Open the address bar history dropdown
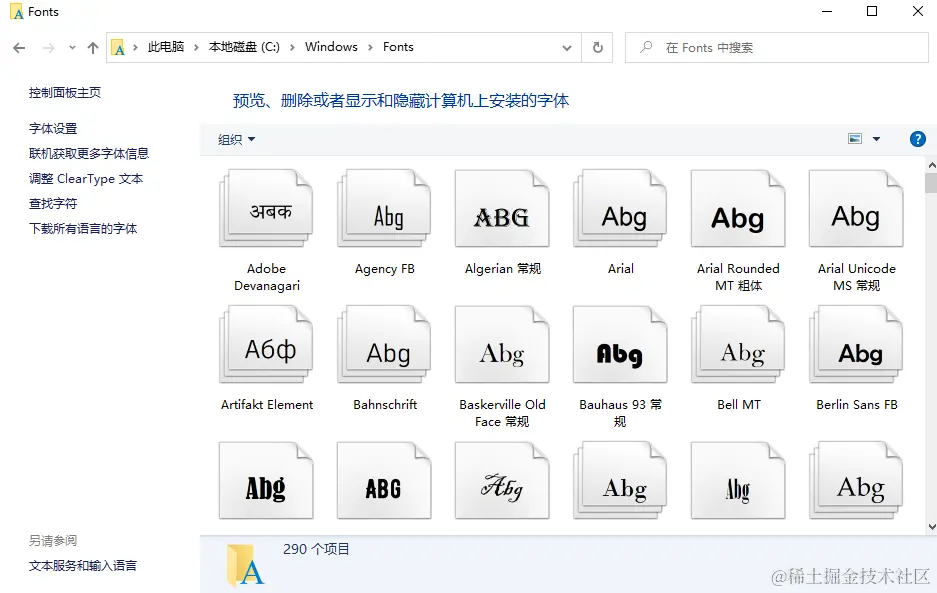The height and width of the screenshot is (593, 937). (x=567, y=48)
